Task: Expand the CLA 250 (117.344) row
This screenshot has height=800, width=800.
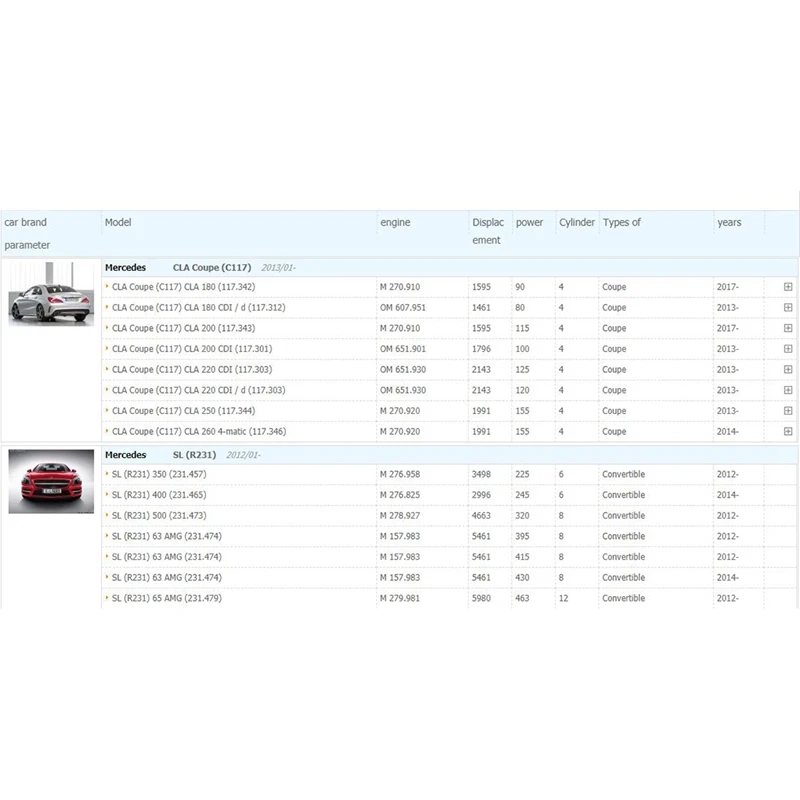Action: (788, 411)
